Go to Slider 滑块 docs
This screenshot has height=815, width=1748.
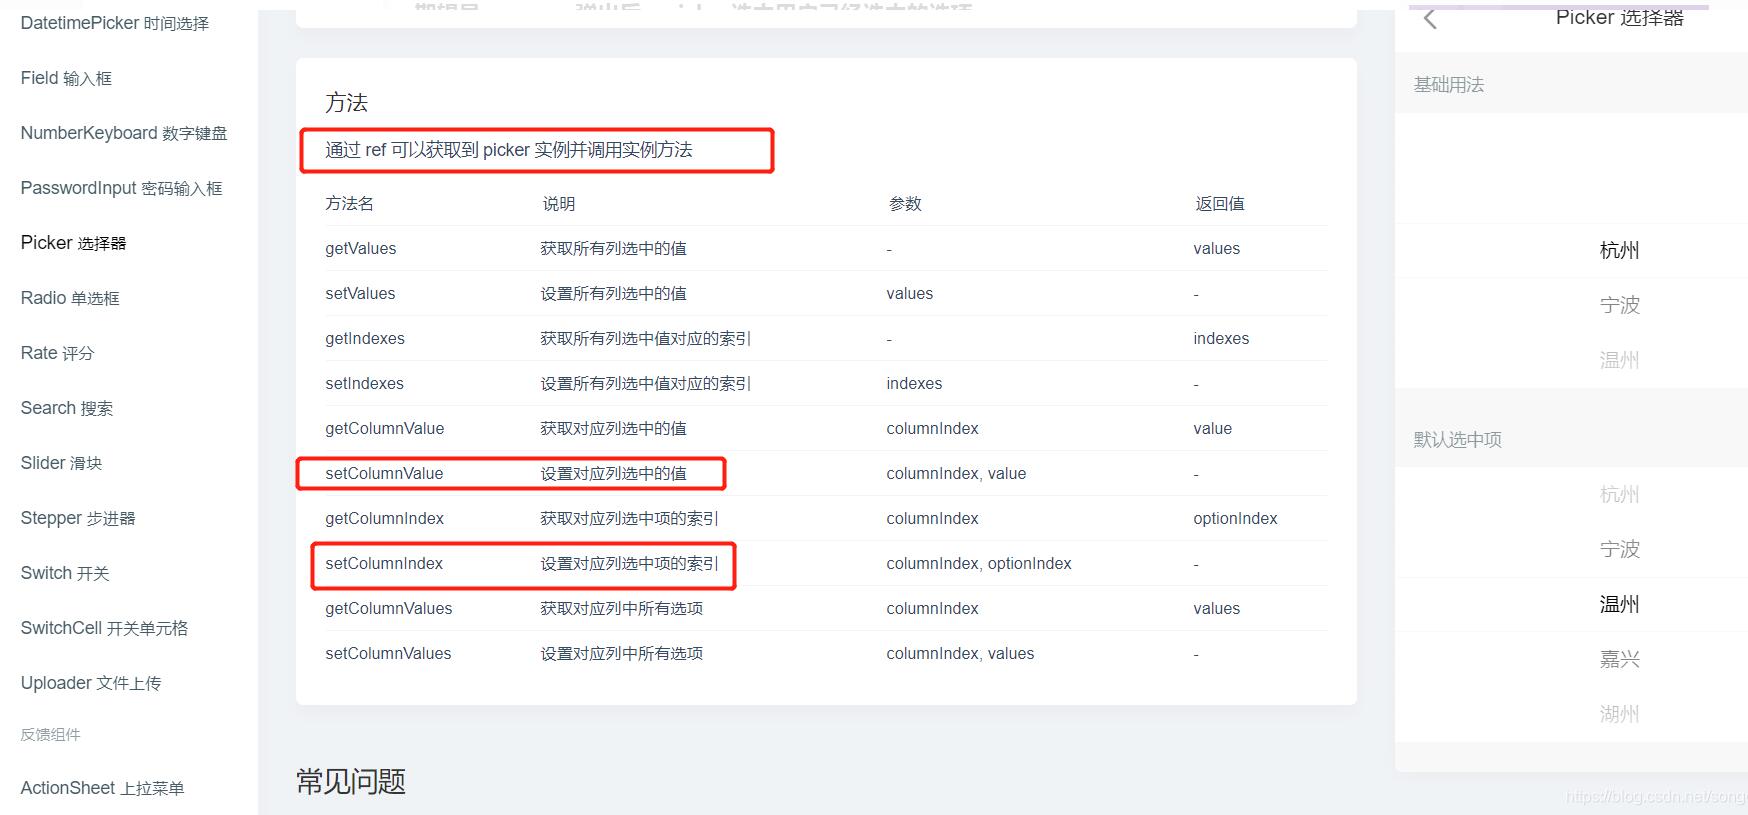[61, 463]
